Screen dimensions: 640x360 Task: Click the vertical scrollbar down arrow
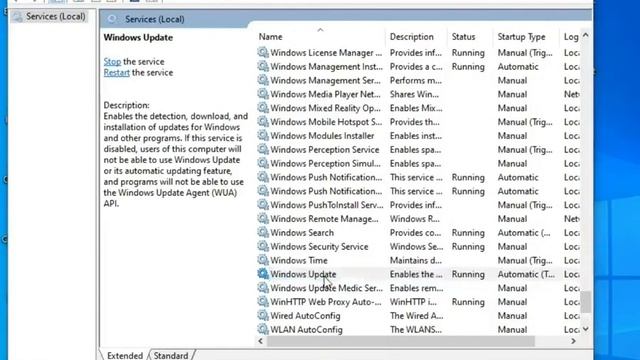(586, 329)
